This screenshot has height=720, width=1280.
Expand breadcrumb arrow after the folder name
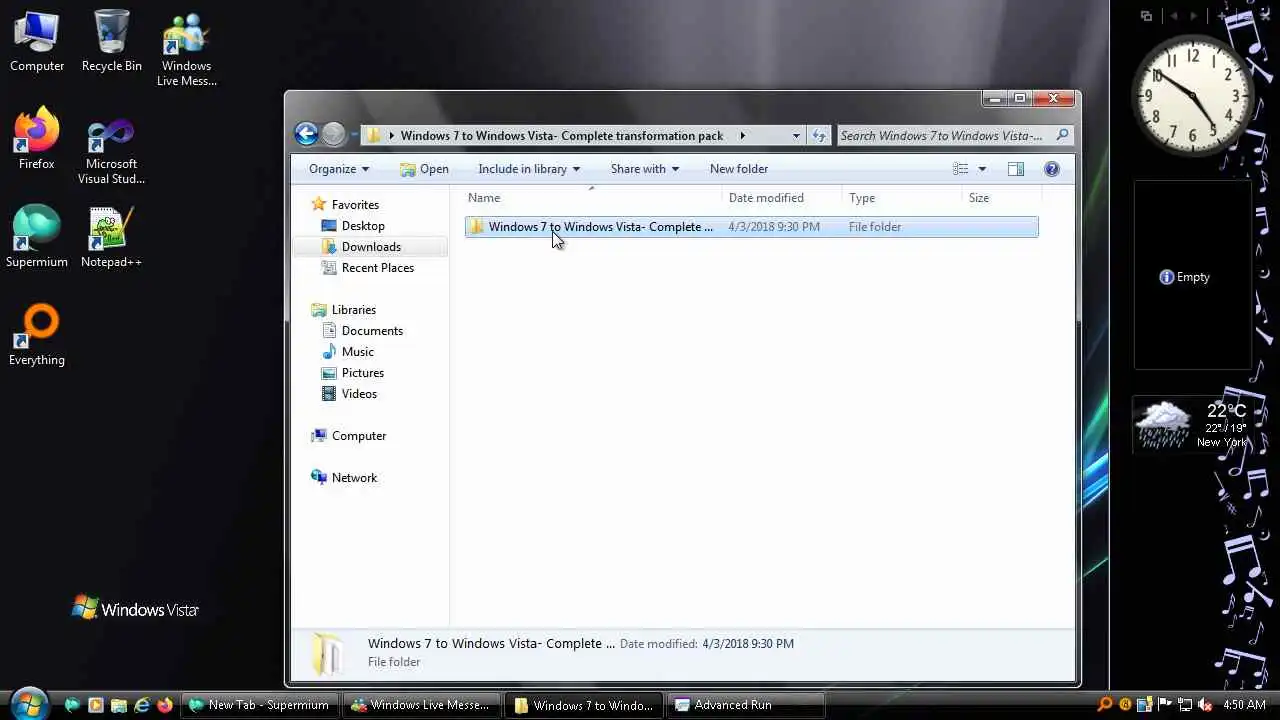742,135
